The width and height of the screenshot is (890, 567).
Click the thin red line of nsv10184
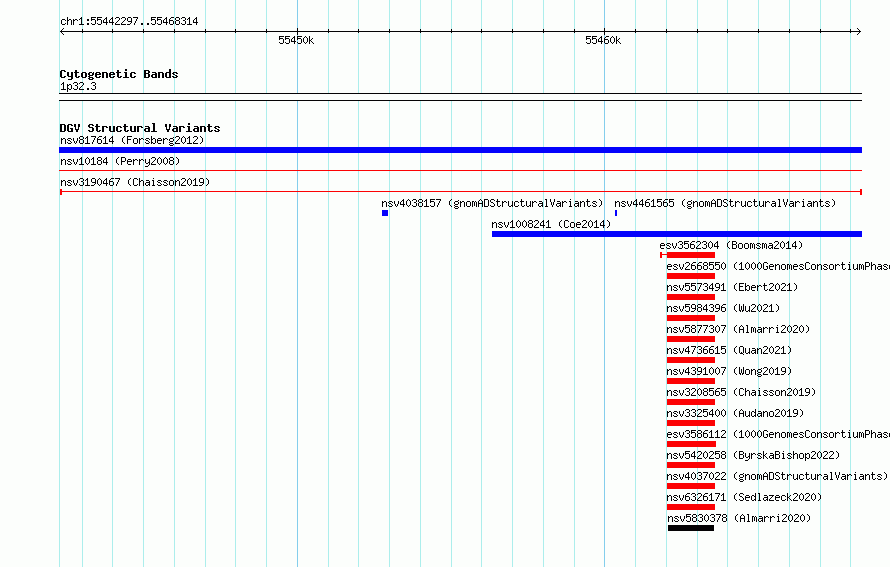point(460,170)
